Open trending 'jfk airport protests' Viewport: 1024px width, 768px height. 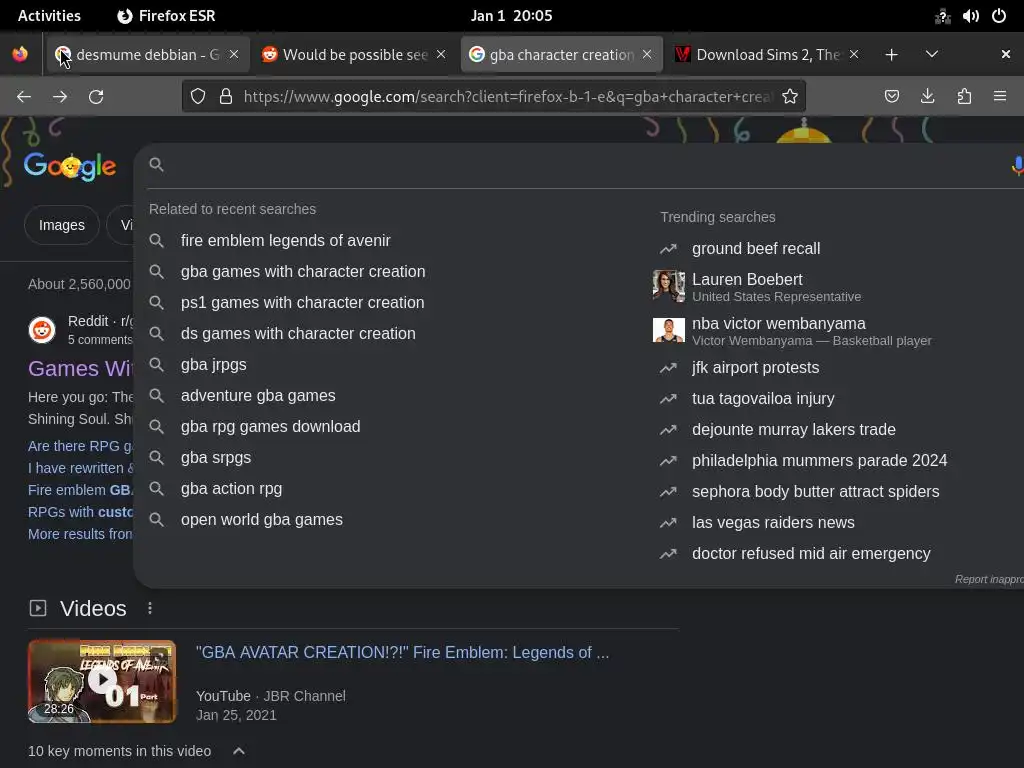755,368
